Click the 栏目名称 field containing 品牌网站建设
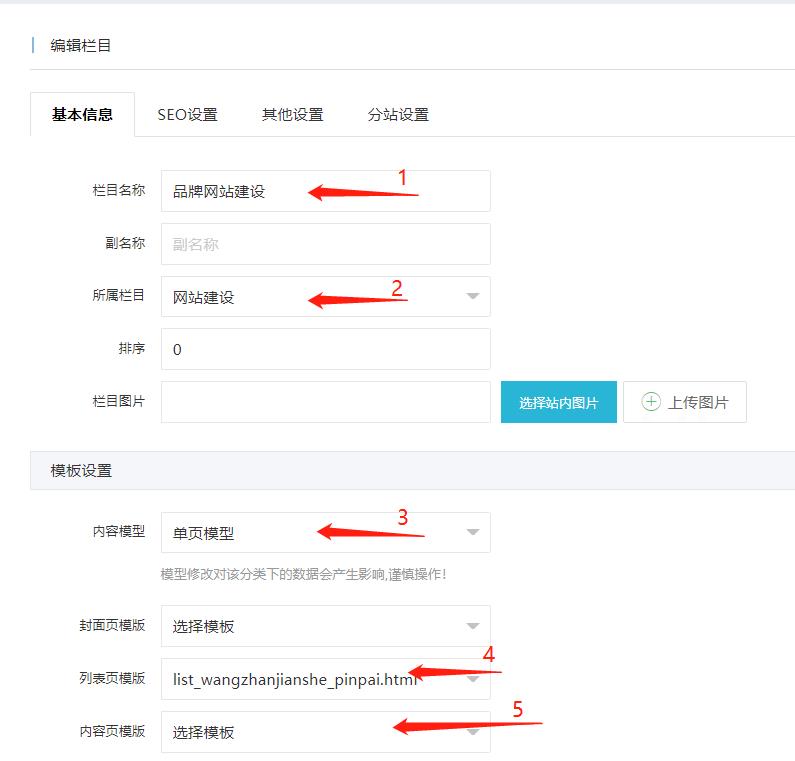795x761 pixels. (x=325, y=191)
